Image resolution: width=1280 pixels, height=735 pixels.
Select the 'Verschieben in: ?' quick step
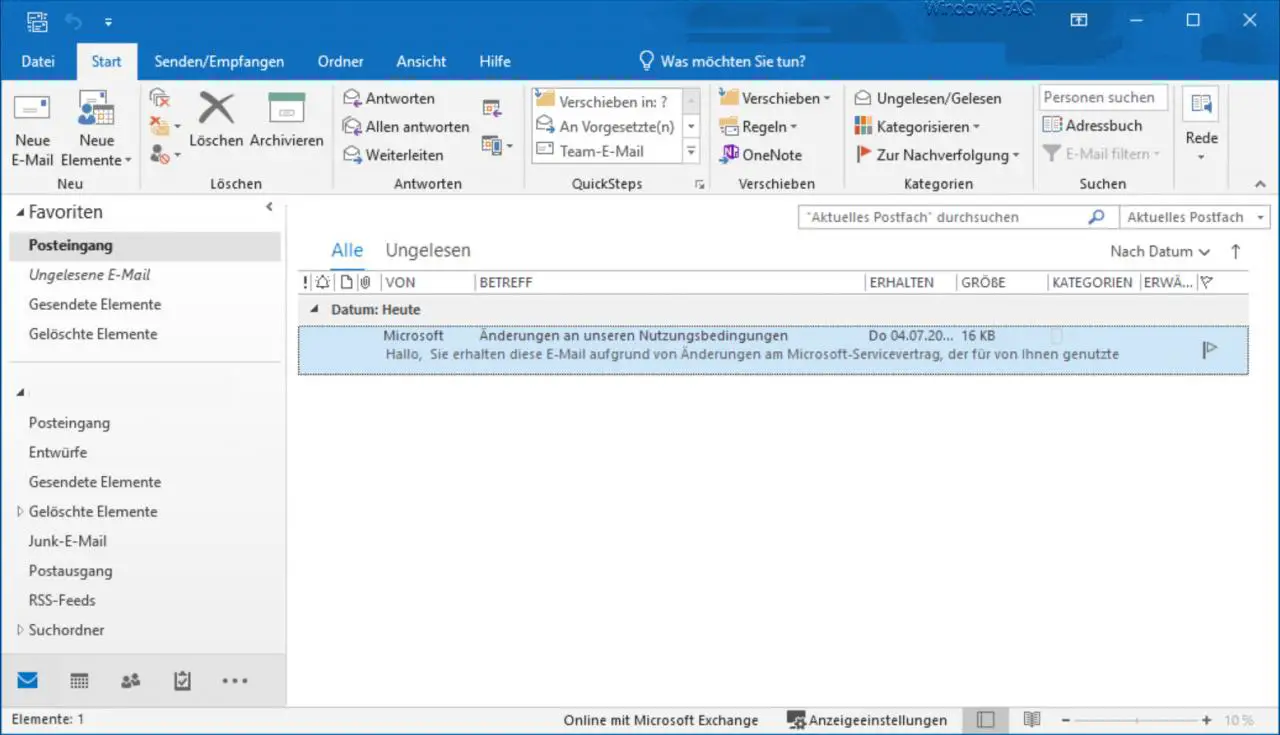607,101
